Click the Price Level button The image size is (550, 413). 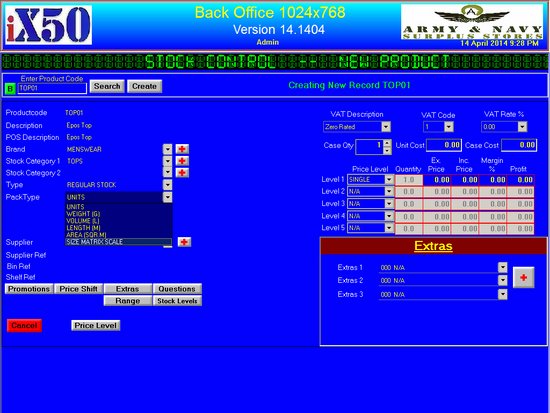pyautogui.click(x=95, y=325)
